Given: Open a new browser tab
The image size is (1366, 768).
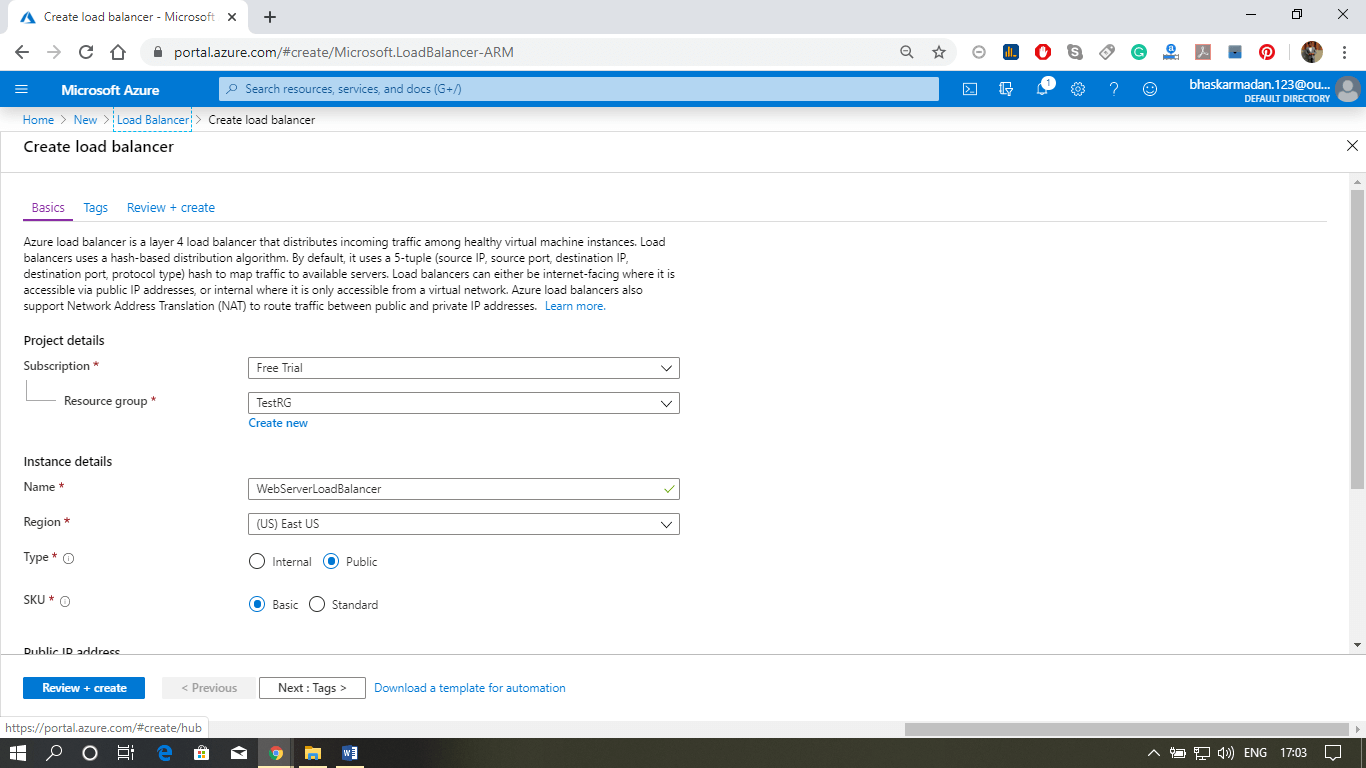Looking at the screenshot, I should pos(270,17).
